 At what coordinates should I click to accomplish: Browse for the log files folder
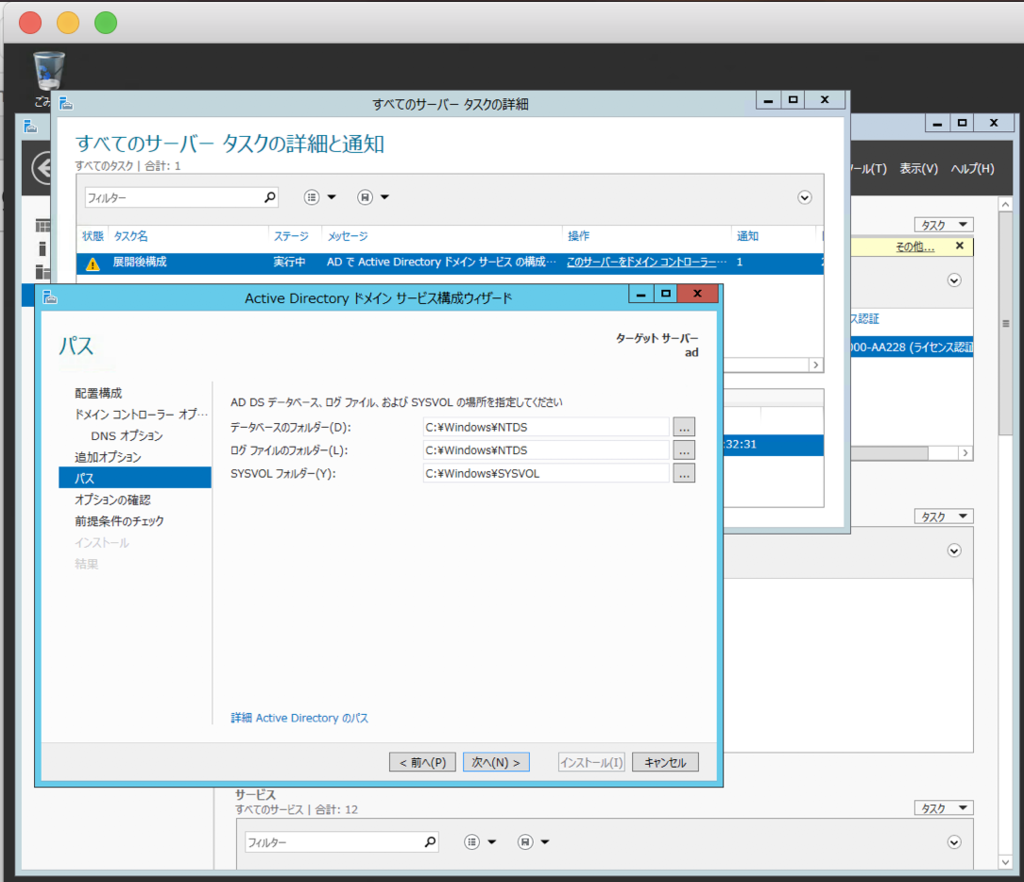coord(684,450)
